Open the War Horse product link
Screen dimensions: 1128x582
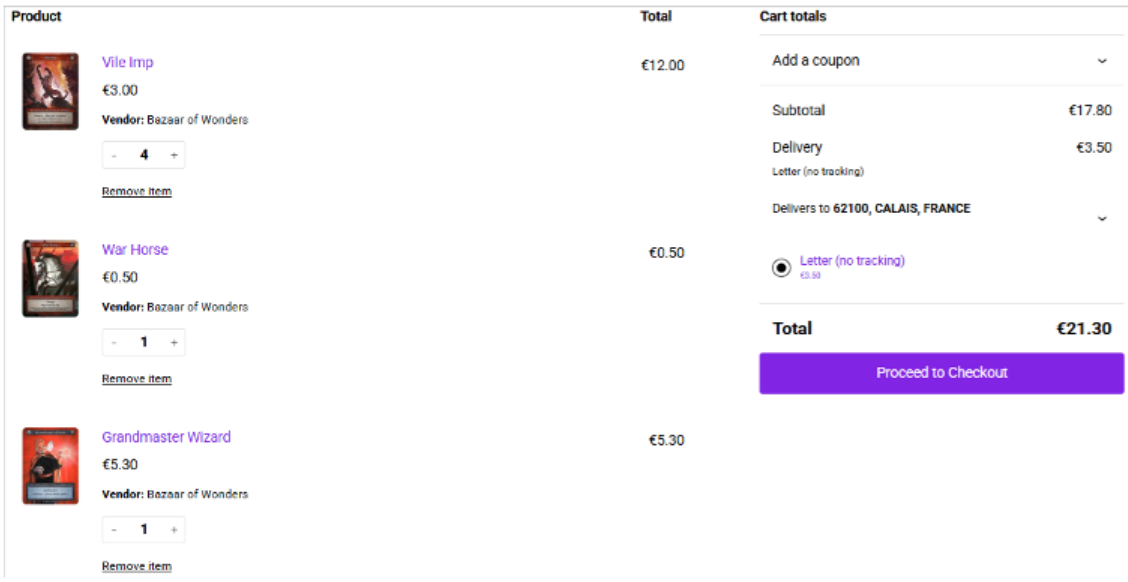135,249
